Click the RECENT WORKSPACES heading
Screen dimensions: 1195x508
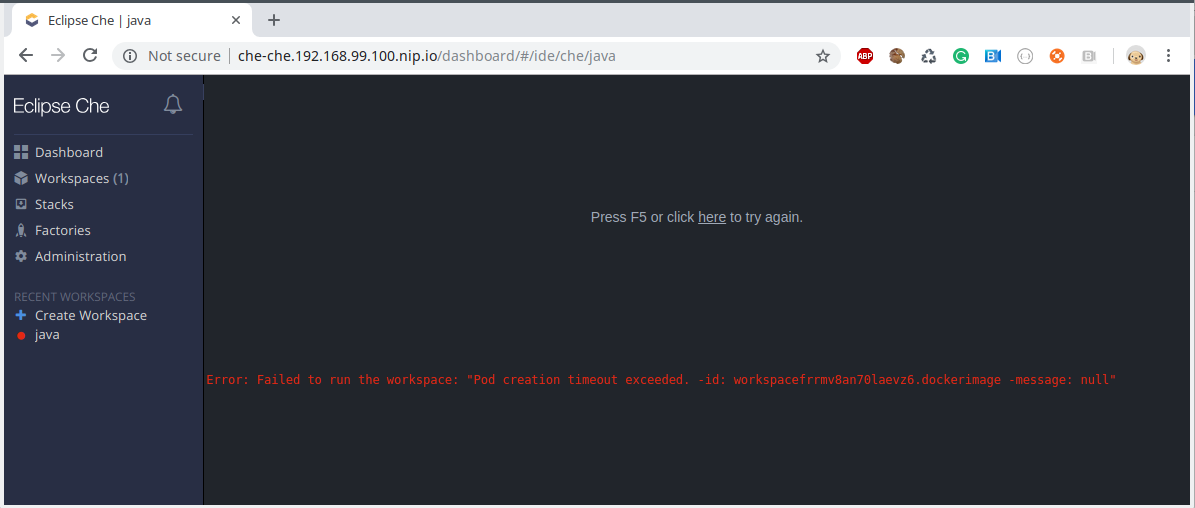pyautogui.click(x=75, y=296)
